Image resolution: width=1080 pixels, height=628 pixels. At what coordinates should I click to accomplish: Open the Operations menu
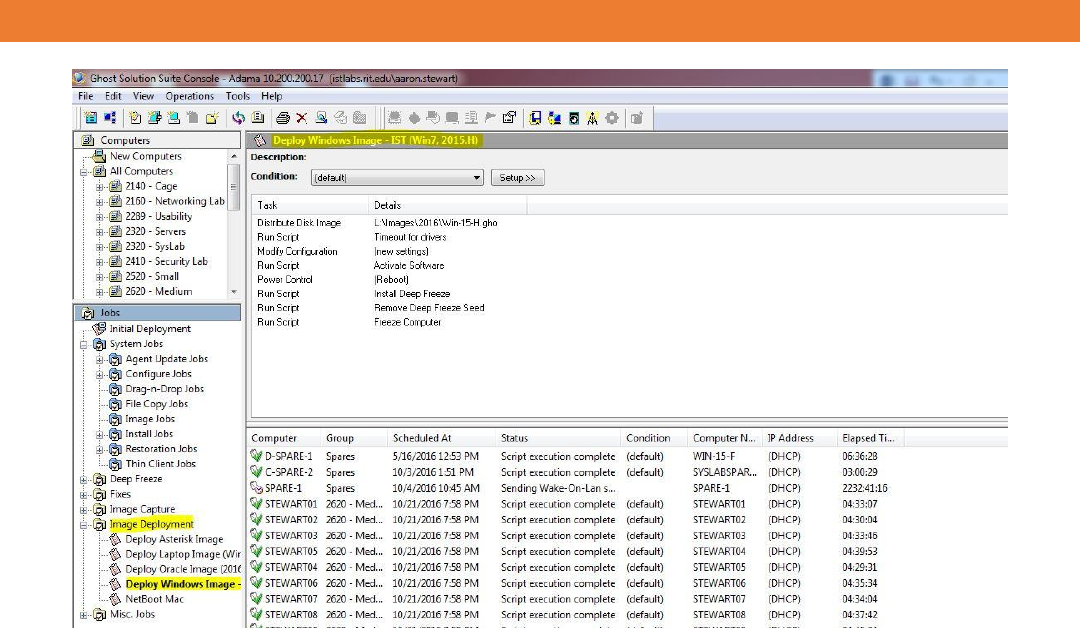(x=189, y=96)
